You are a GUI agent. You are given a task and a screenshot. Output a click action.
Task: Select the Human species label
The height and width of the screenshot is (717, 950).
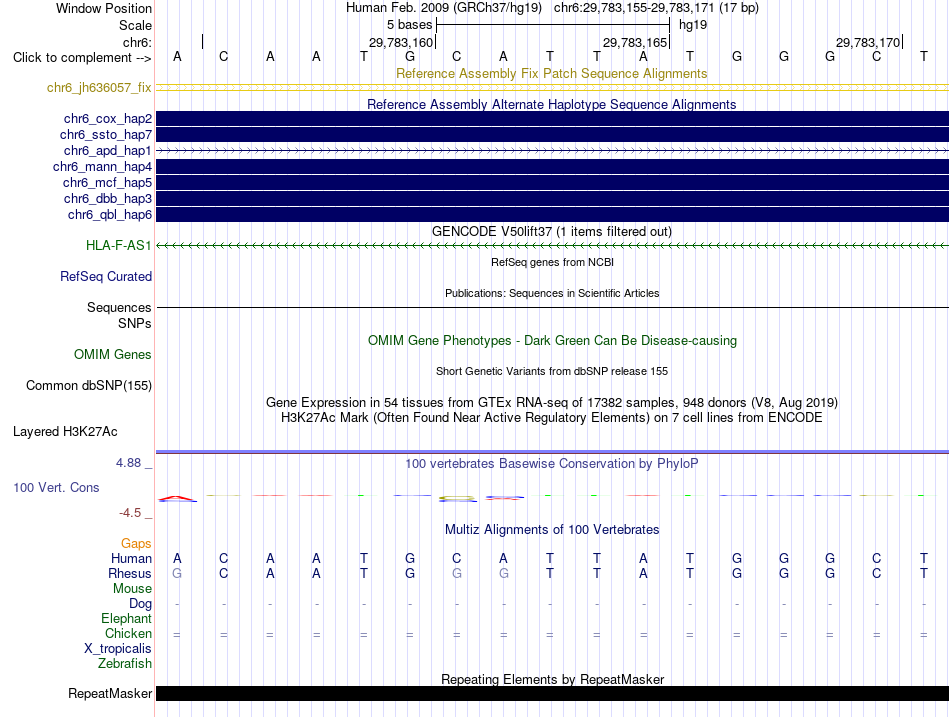click(131, 558)
